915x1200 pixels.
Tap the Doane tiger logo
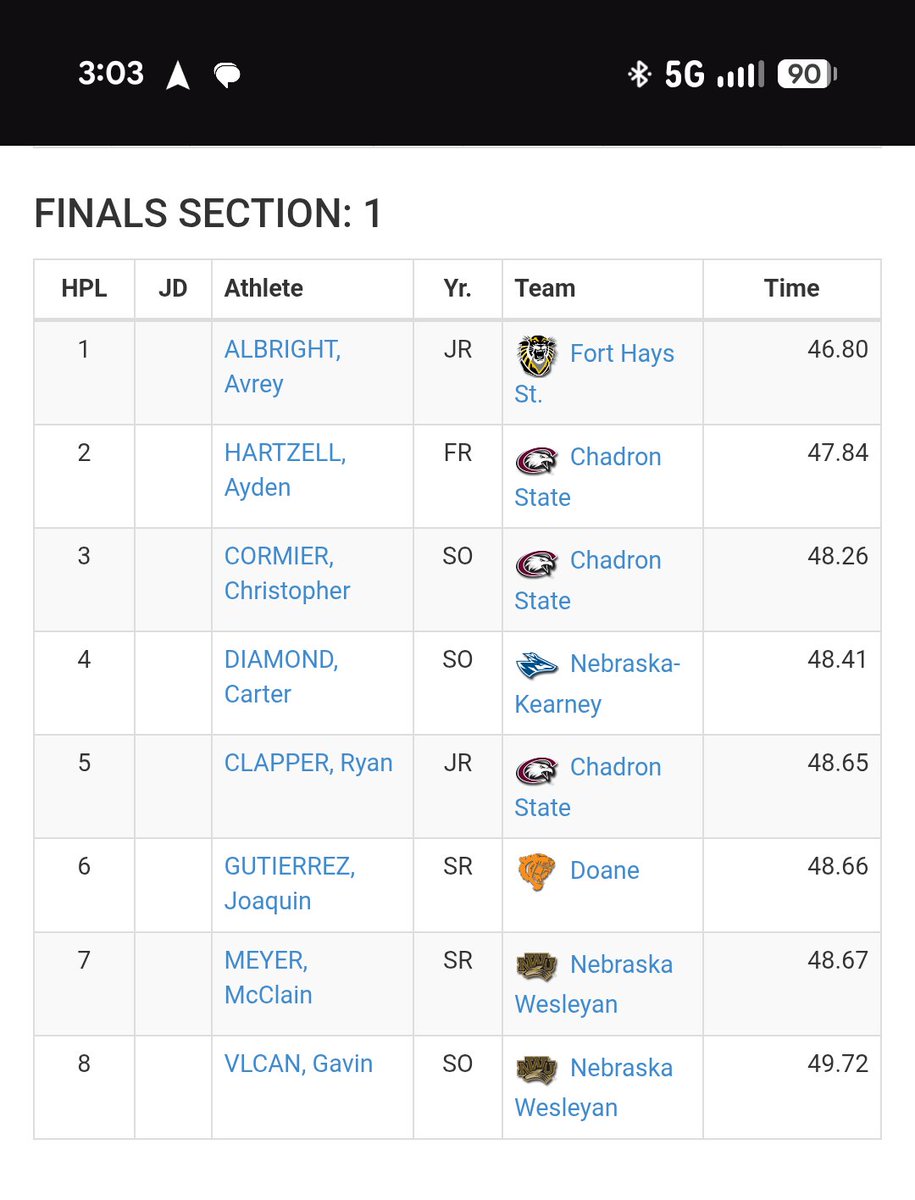tap(537, 872)
